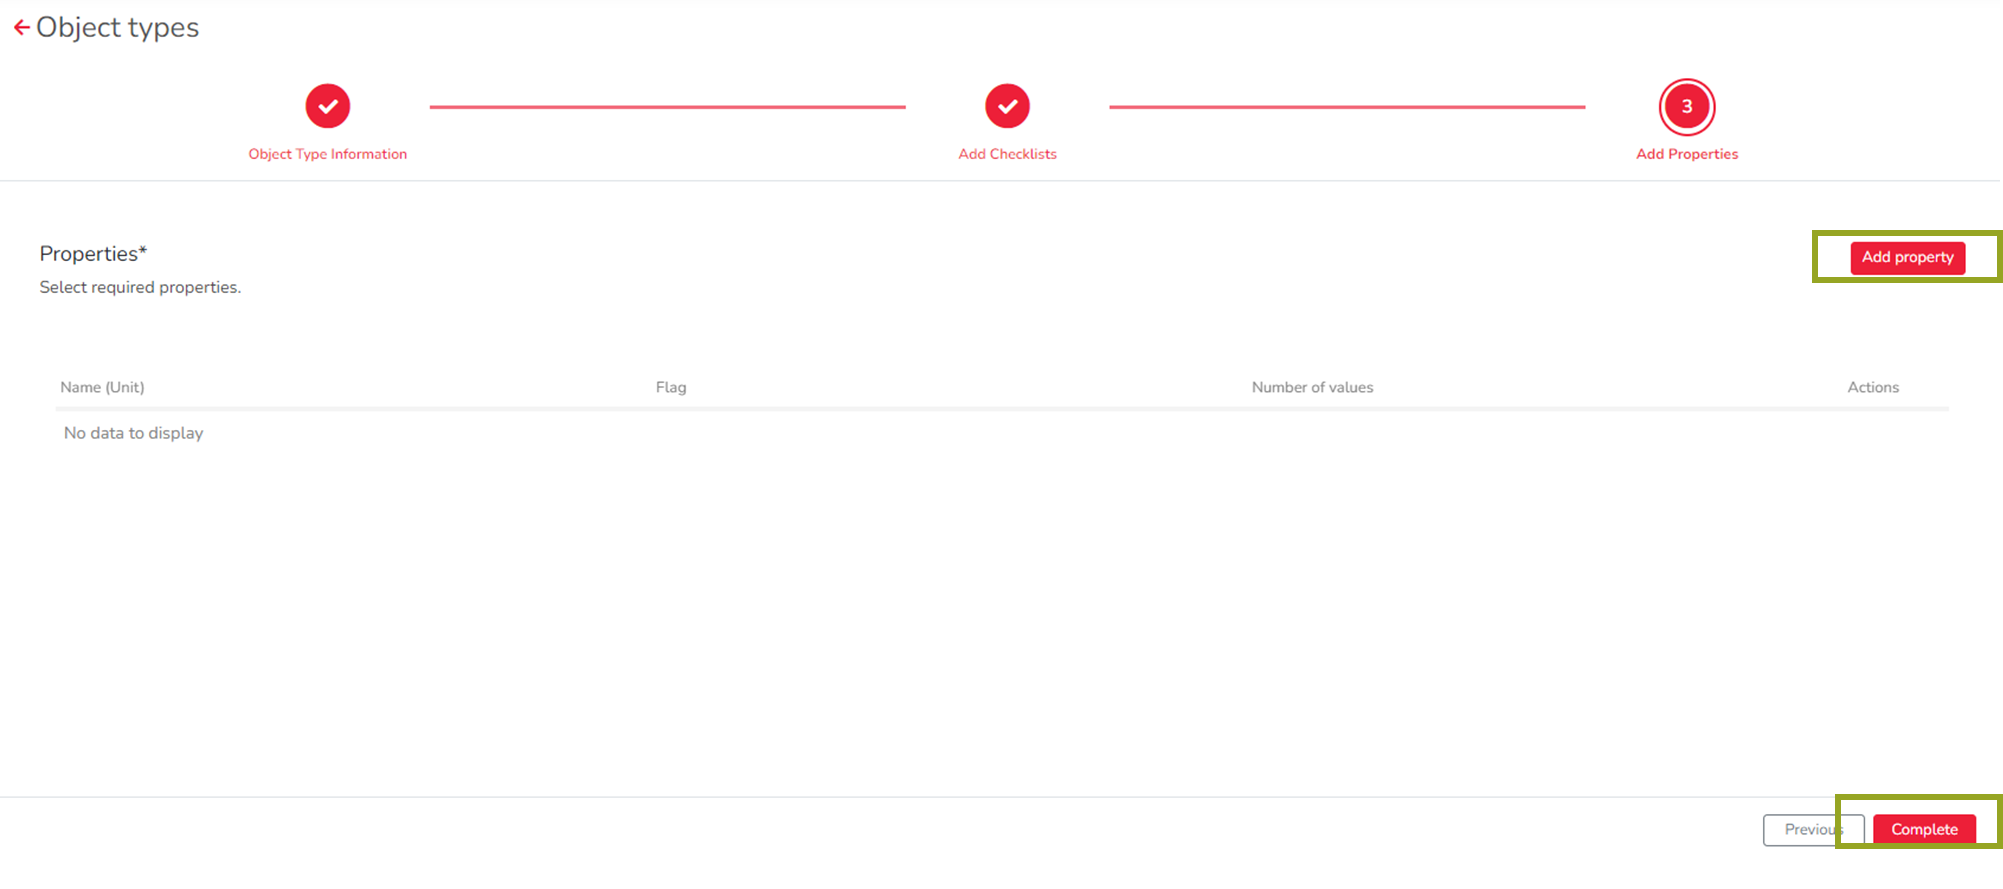This screenshot has width=2003, height=889.
Task: Click the step 3 numbered circle
Action: click(x=1686, y=106)
